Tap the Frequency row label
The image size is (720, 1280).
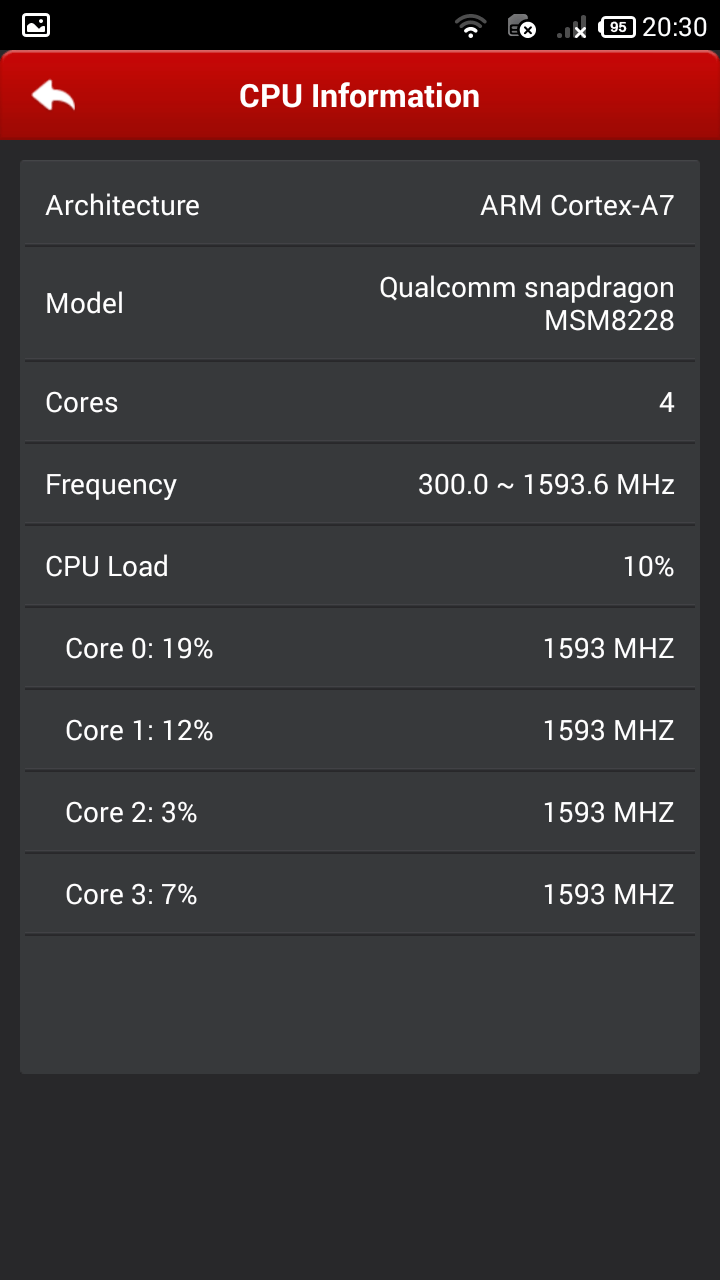111,484
